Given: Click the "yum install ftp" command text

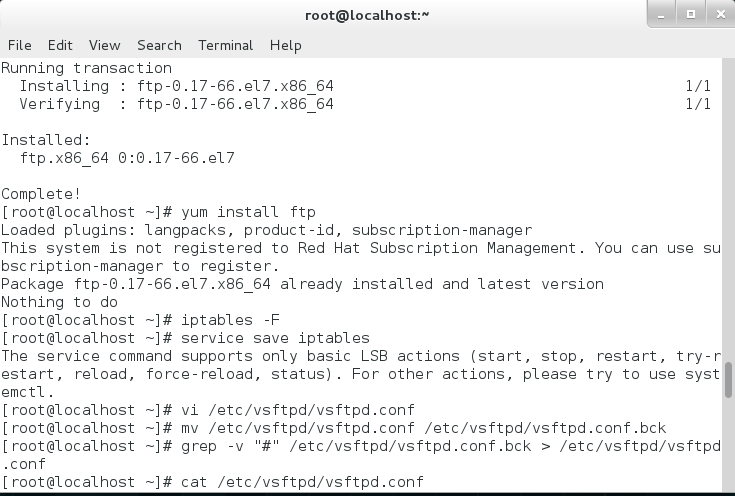Looking at the screenshot, I should pyautogui.click(x=248, y=212).
